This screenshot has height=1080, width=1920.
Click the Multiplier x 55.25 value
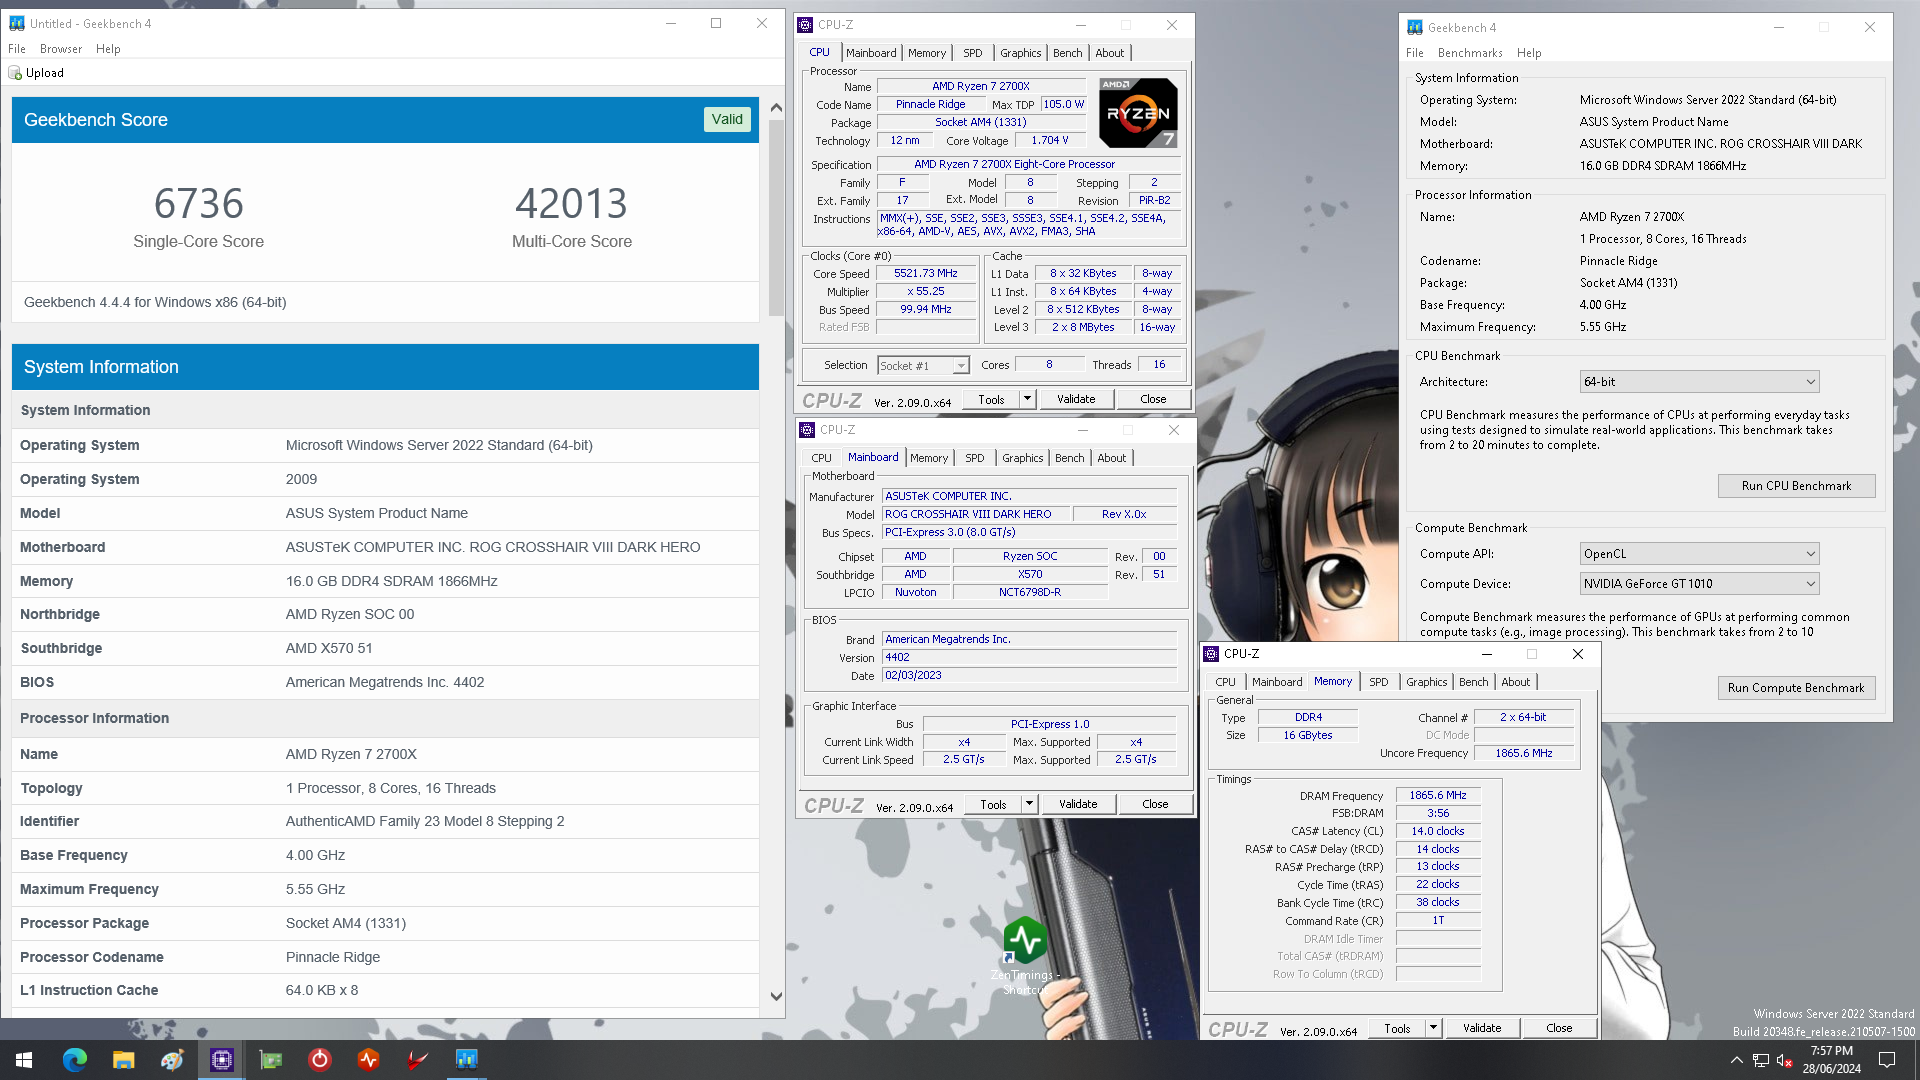pos(925,292)
